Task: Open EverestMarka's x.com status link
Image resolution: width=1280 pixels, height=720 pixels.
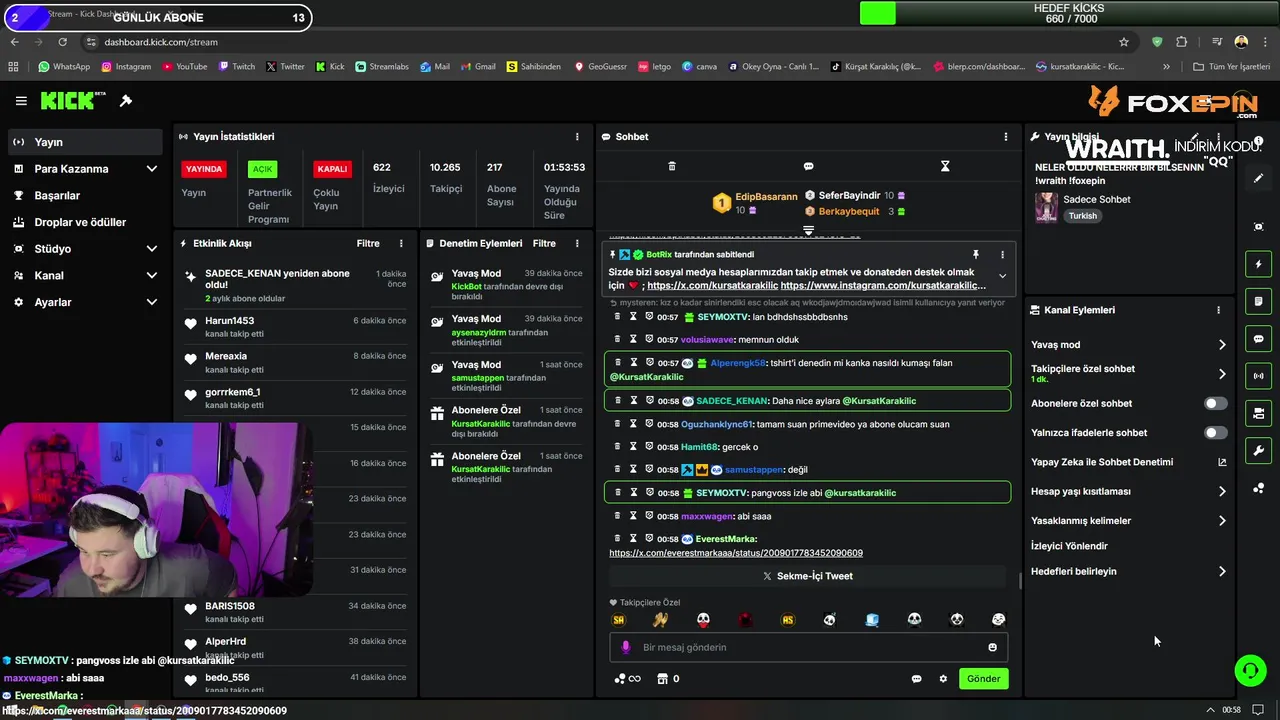Action: point(736,553)
